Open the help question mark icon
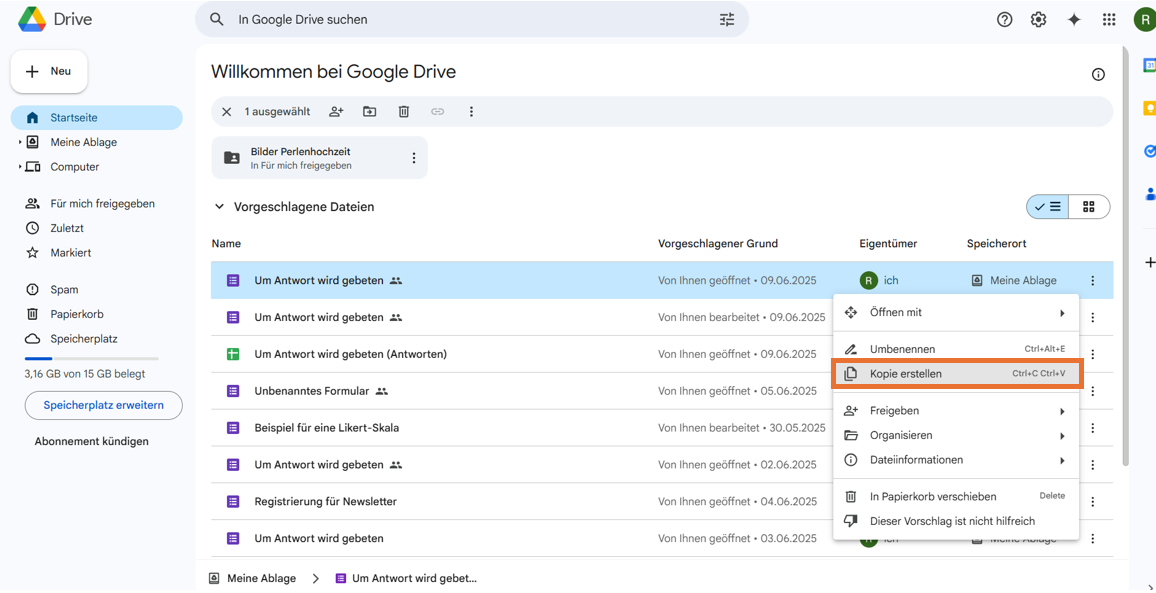The width and height of the screenshot is (1156, 593). (x=1005, y=20)
